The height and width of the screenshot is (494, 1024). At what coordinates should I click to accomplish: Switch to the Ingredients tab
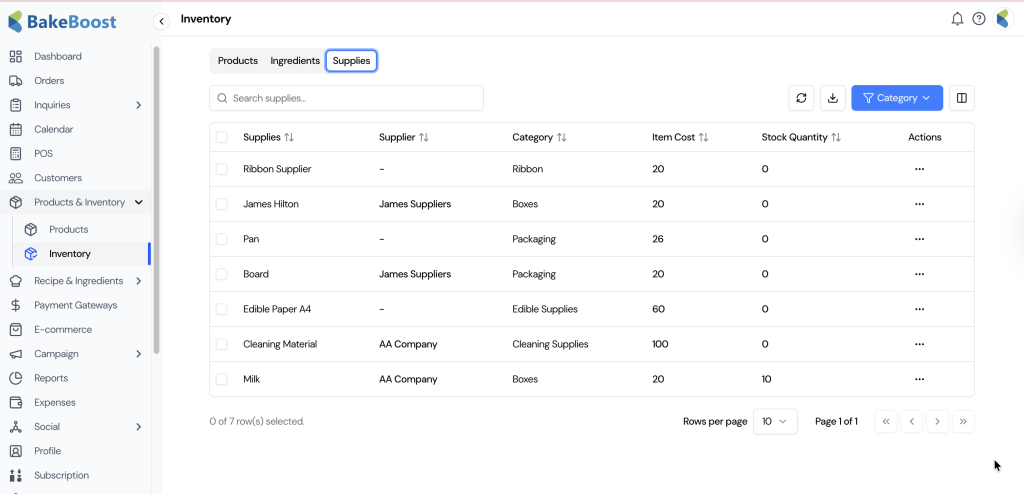point(295,61)
